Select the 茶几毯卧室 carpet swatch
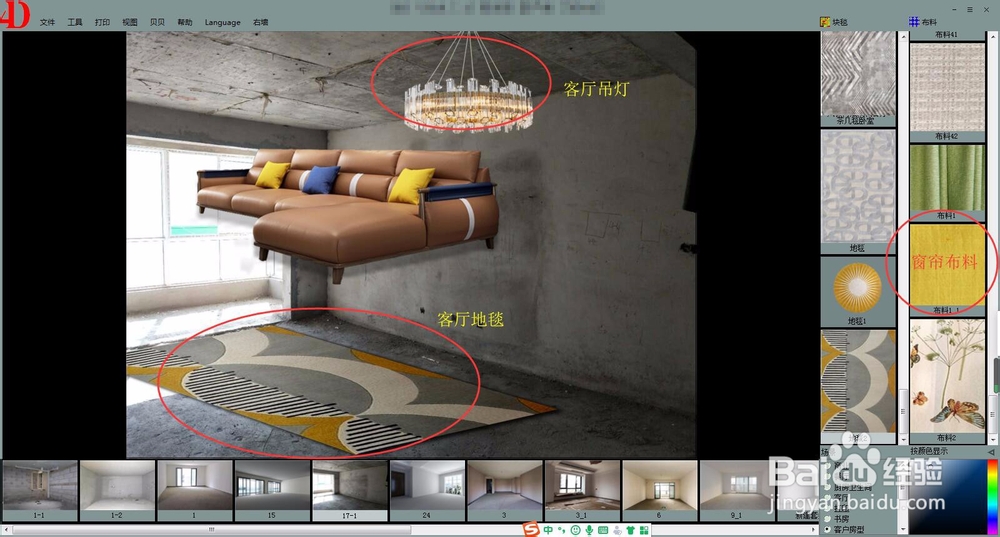Viewport: 1000px width, 537px height. (858, 79)
